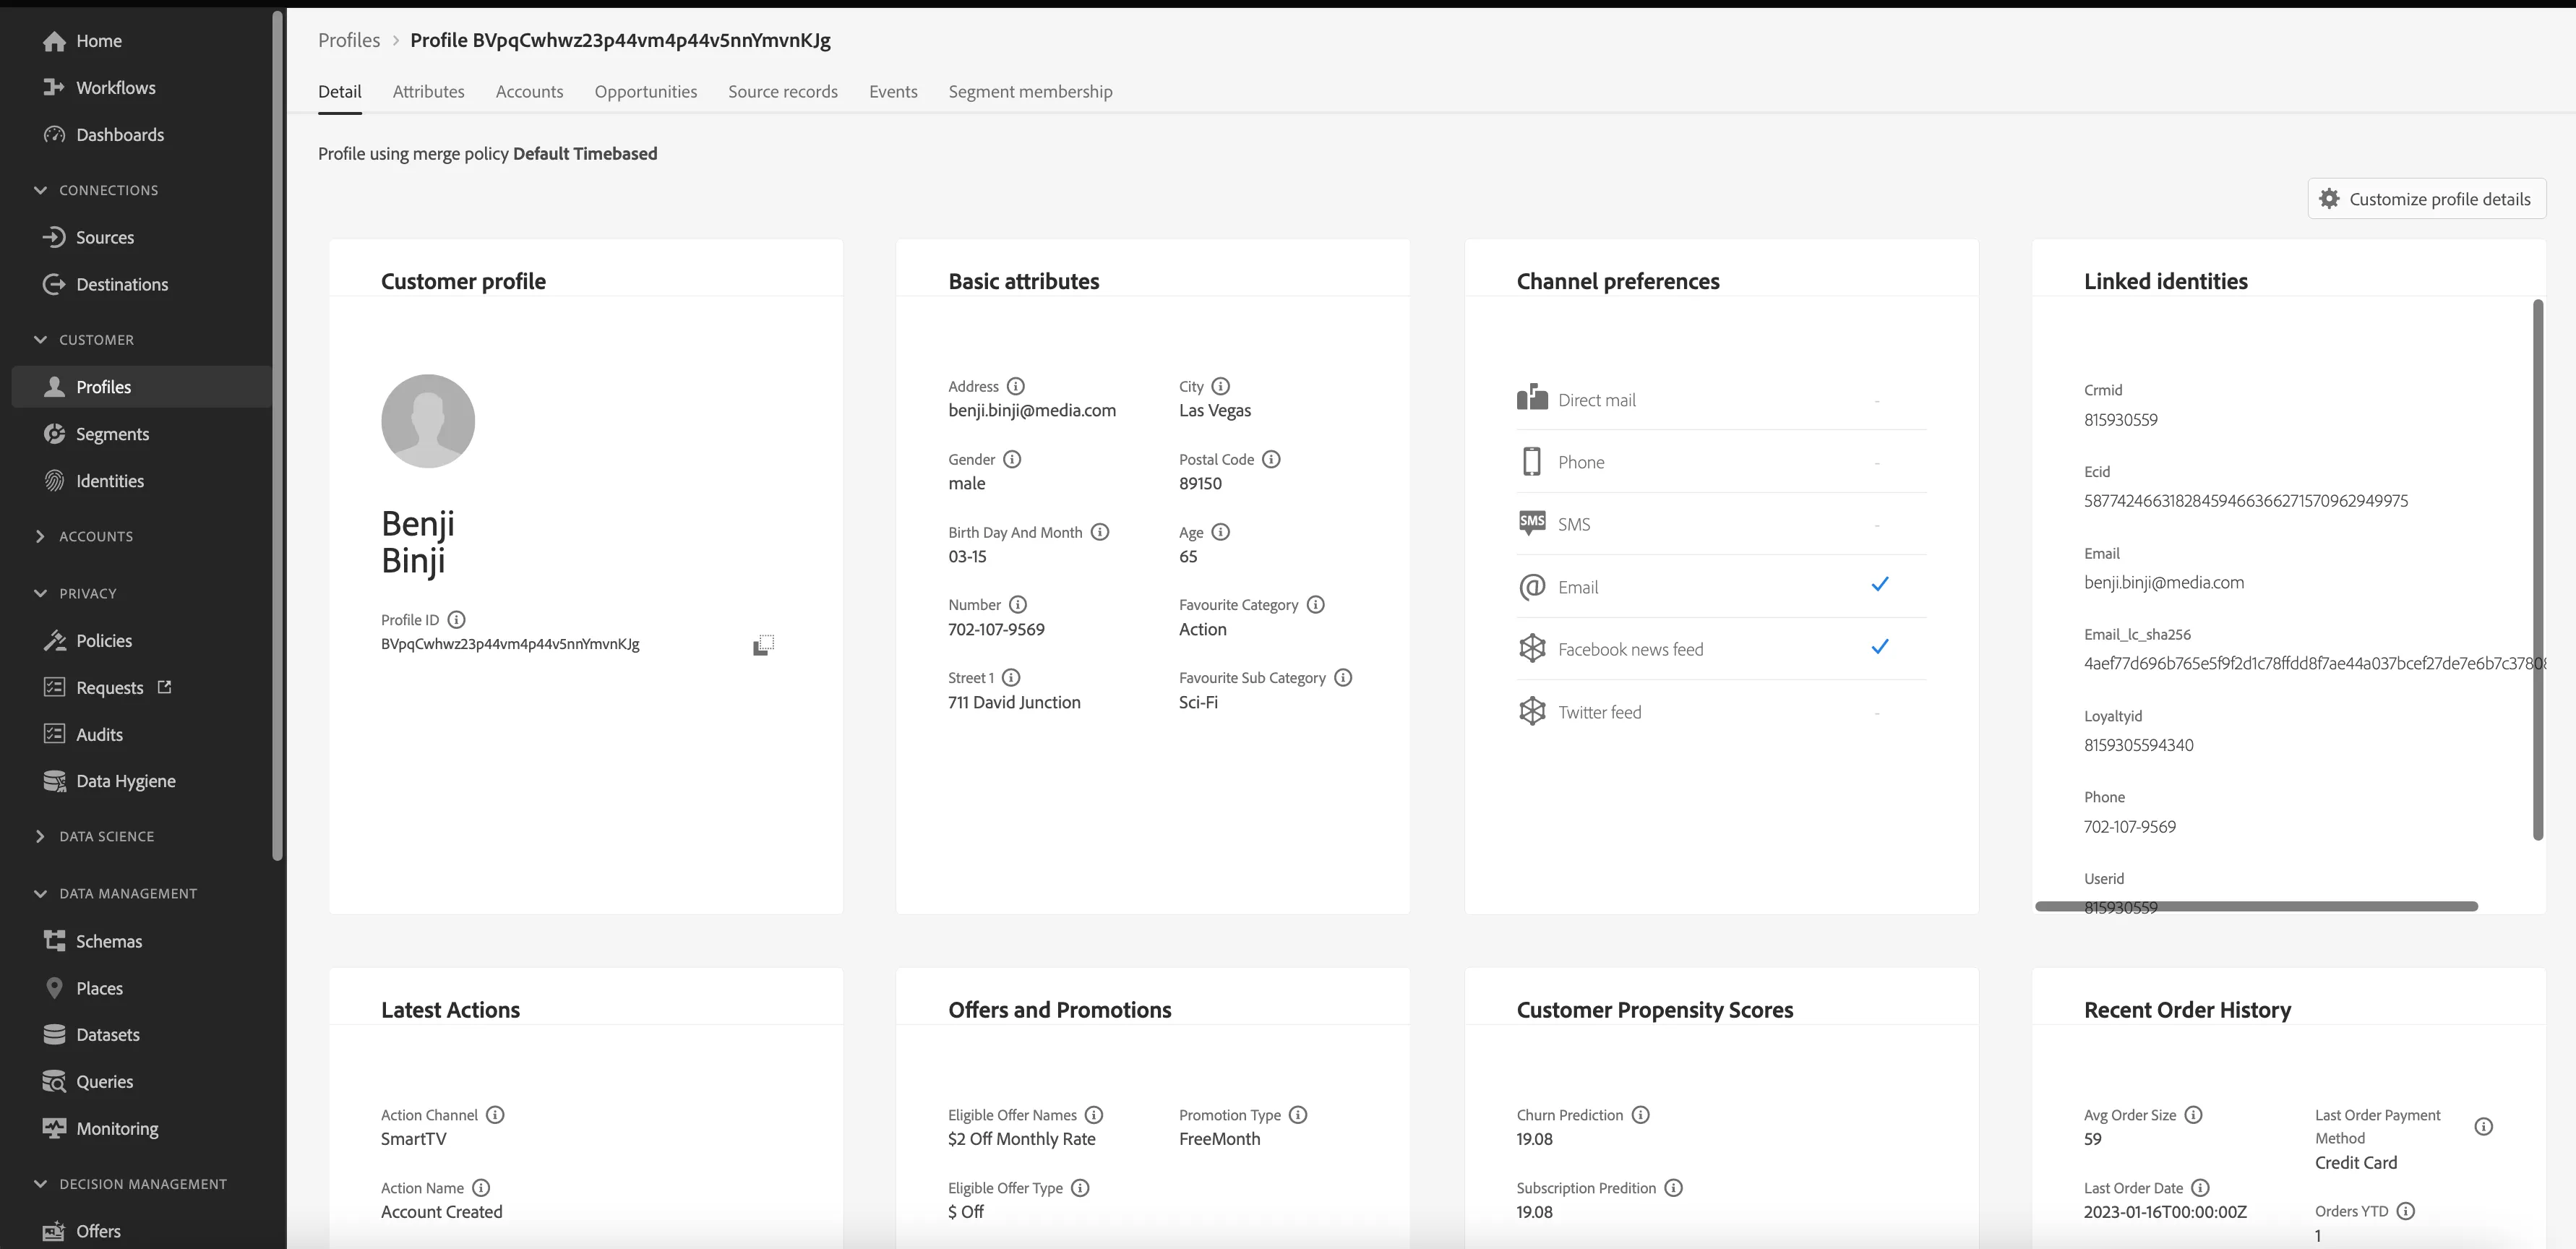Viewport: 2576px width, 1249px height.
Task: Click the Places pin icon
Action: click(54, 988)
